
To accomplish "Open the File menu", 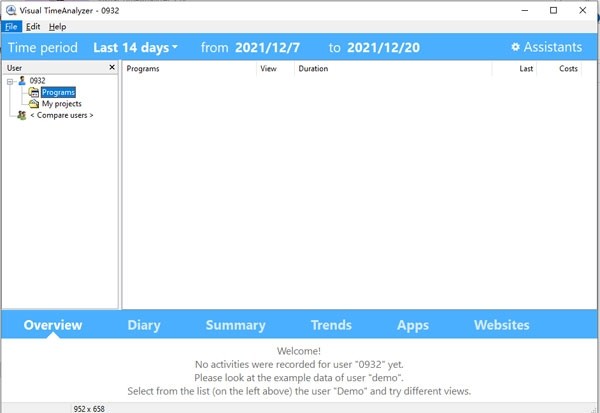I will point(11,27).
